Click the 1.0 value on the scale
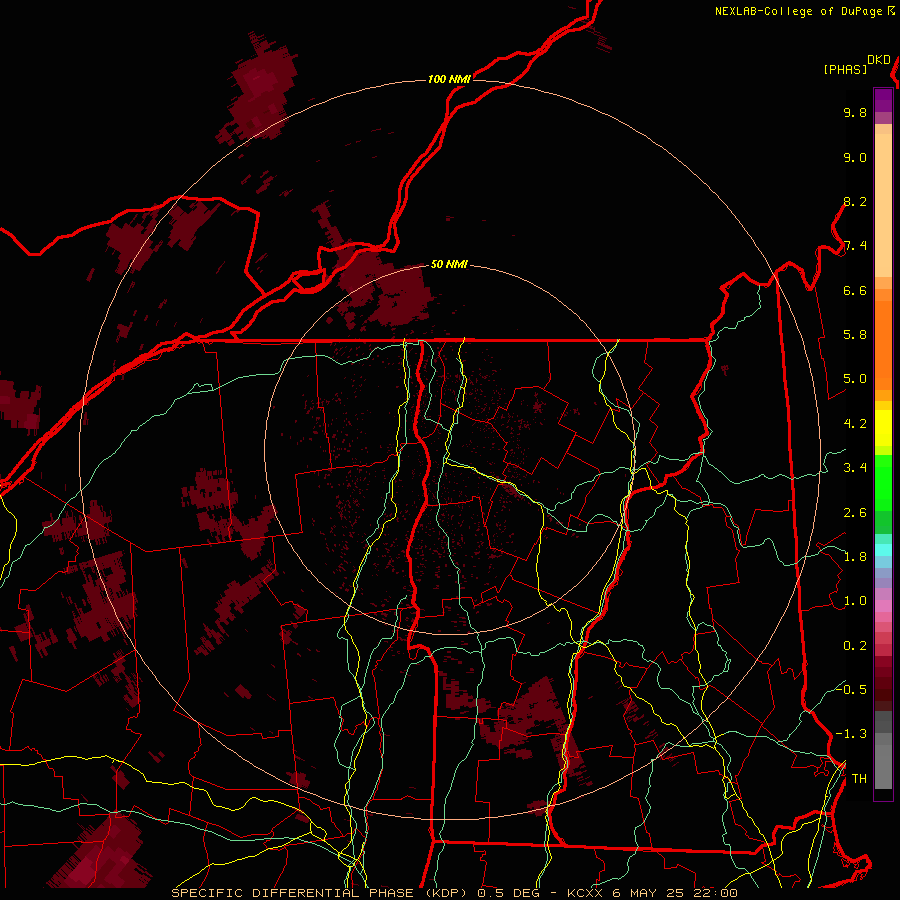 click(x=855, y=602)
